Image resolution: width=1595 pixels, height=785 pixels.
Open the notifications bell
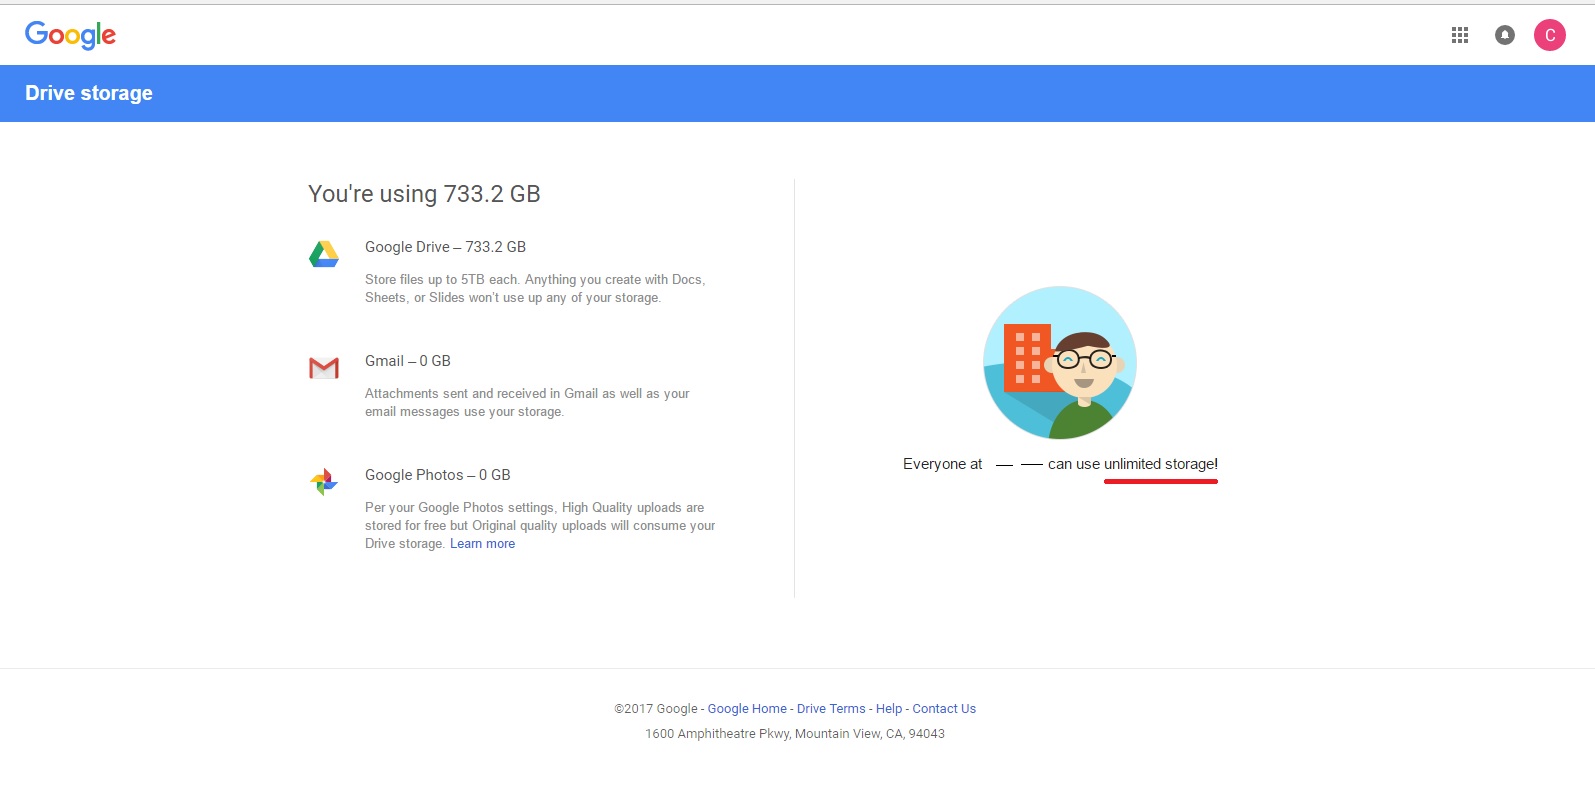[x=1505, y=35]
